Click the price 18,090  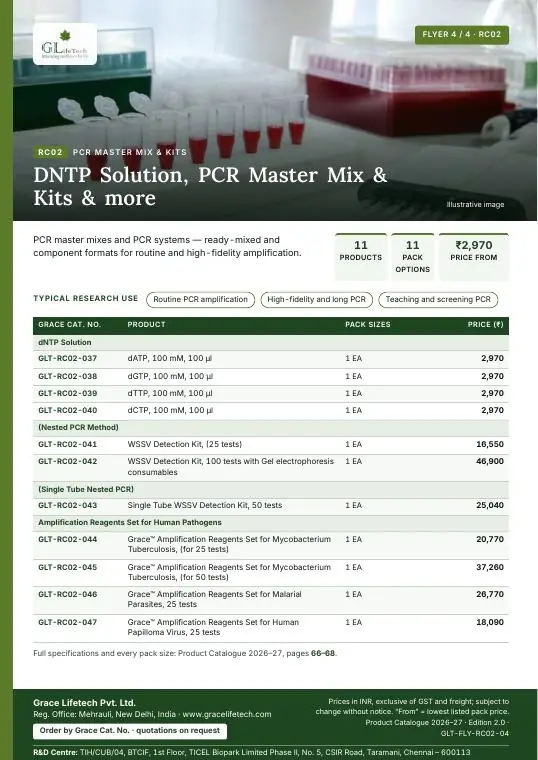(x=490, y=622)
